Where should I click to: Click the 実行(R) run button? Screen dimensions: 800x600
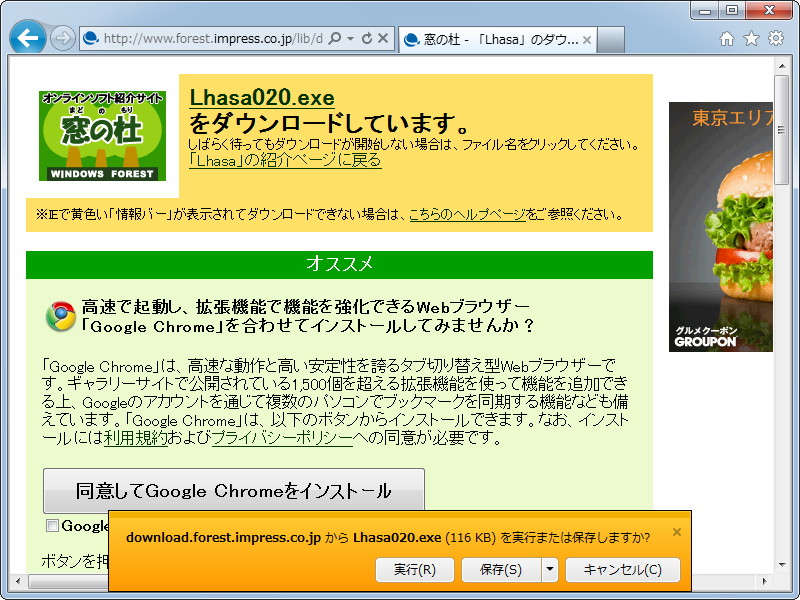pyautogui.click(x=415, y=570)
